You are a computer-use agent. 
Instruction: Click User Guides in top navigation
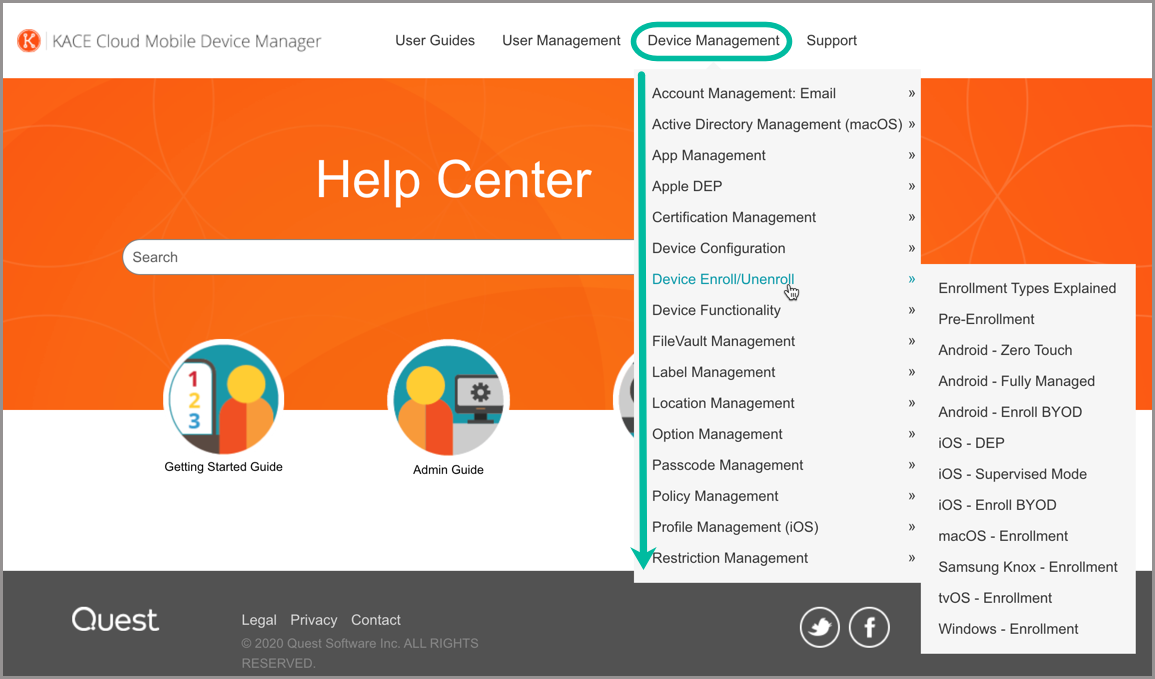pyautogui.click(x=435, y=41)
